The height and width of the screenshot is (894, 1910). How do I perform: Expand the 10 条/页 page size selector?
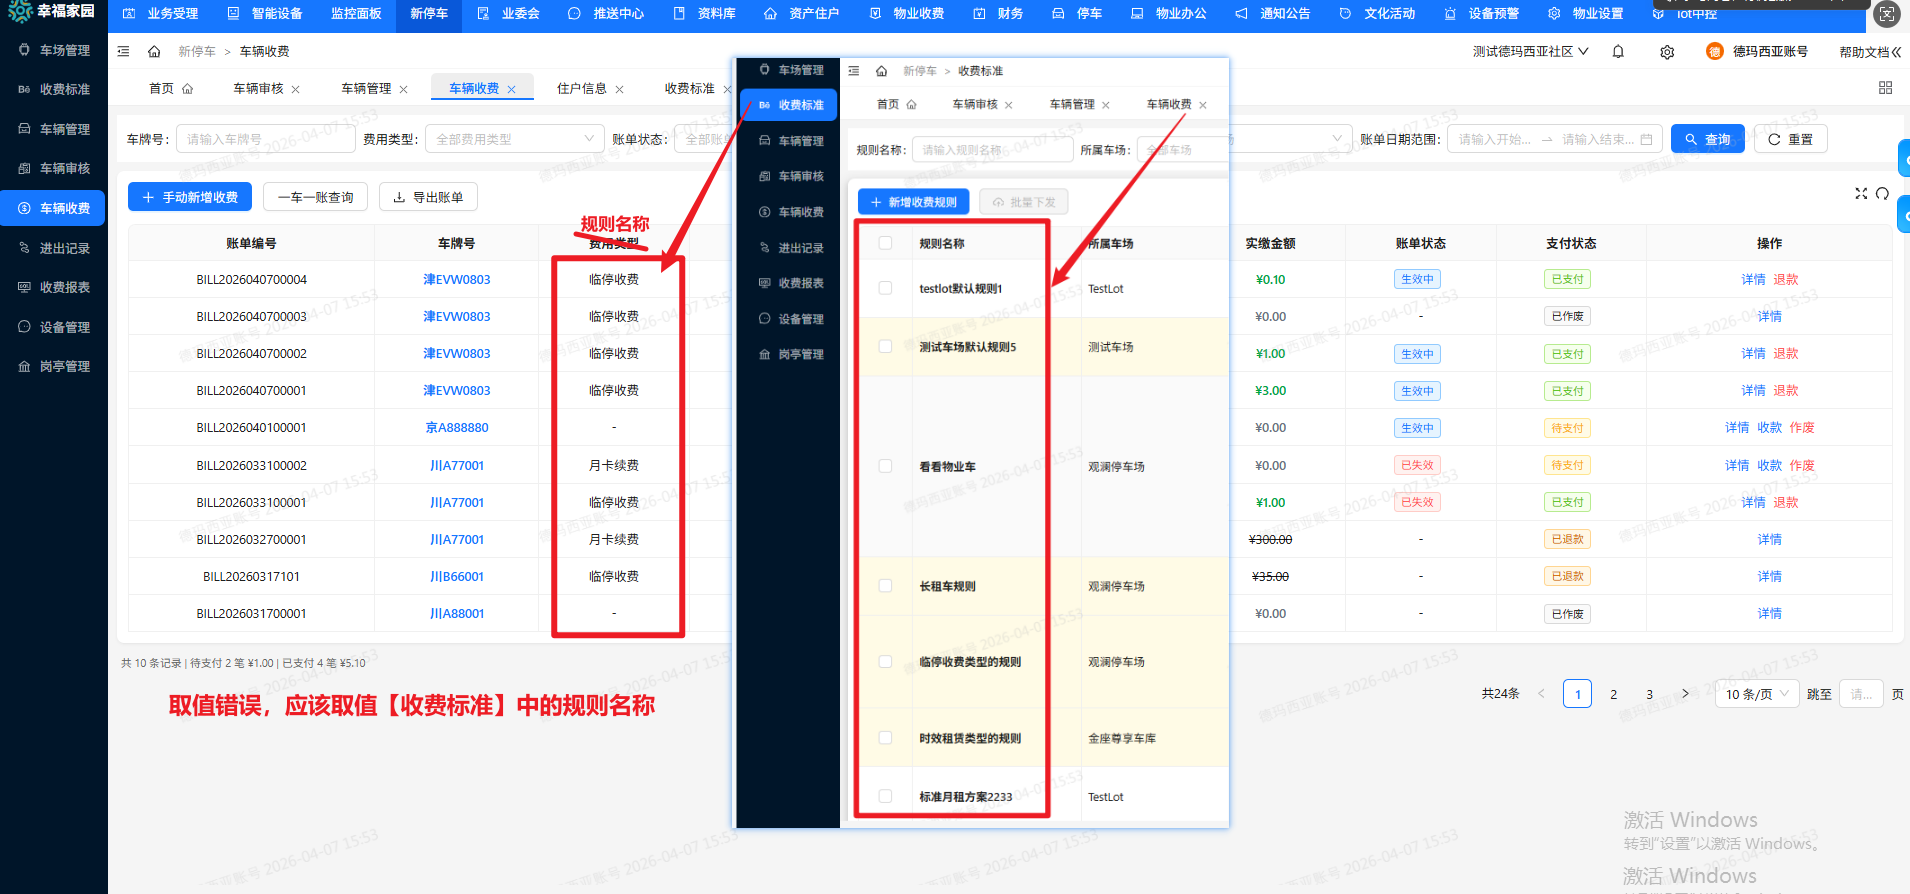coord(1759,694)
